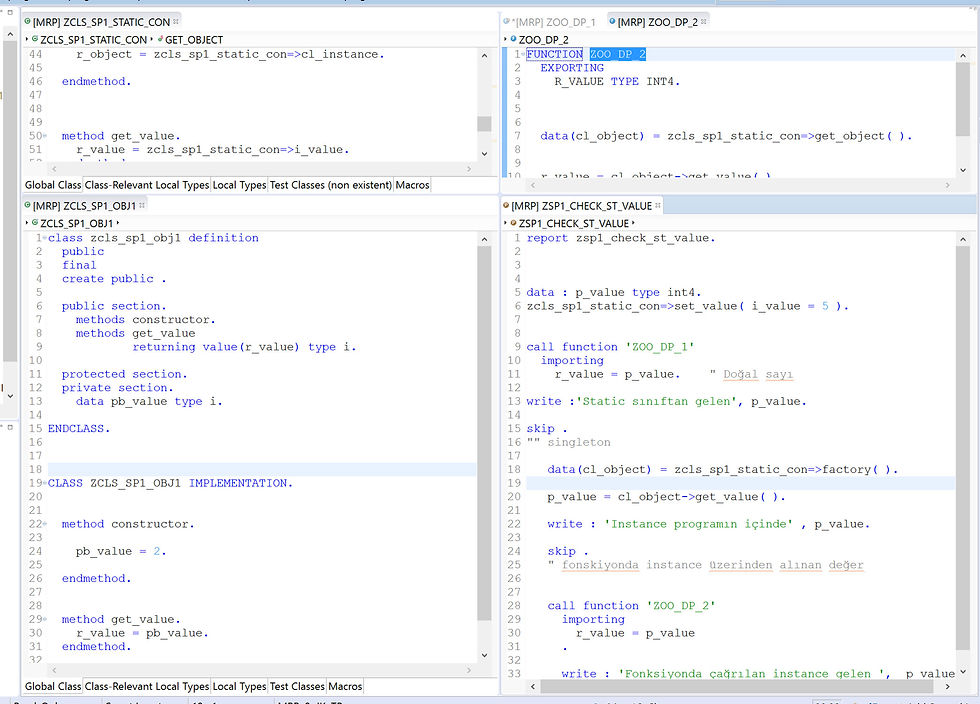Place cursor on 'R_VALUE TYPE INT4.' line

coord(617,81)
